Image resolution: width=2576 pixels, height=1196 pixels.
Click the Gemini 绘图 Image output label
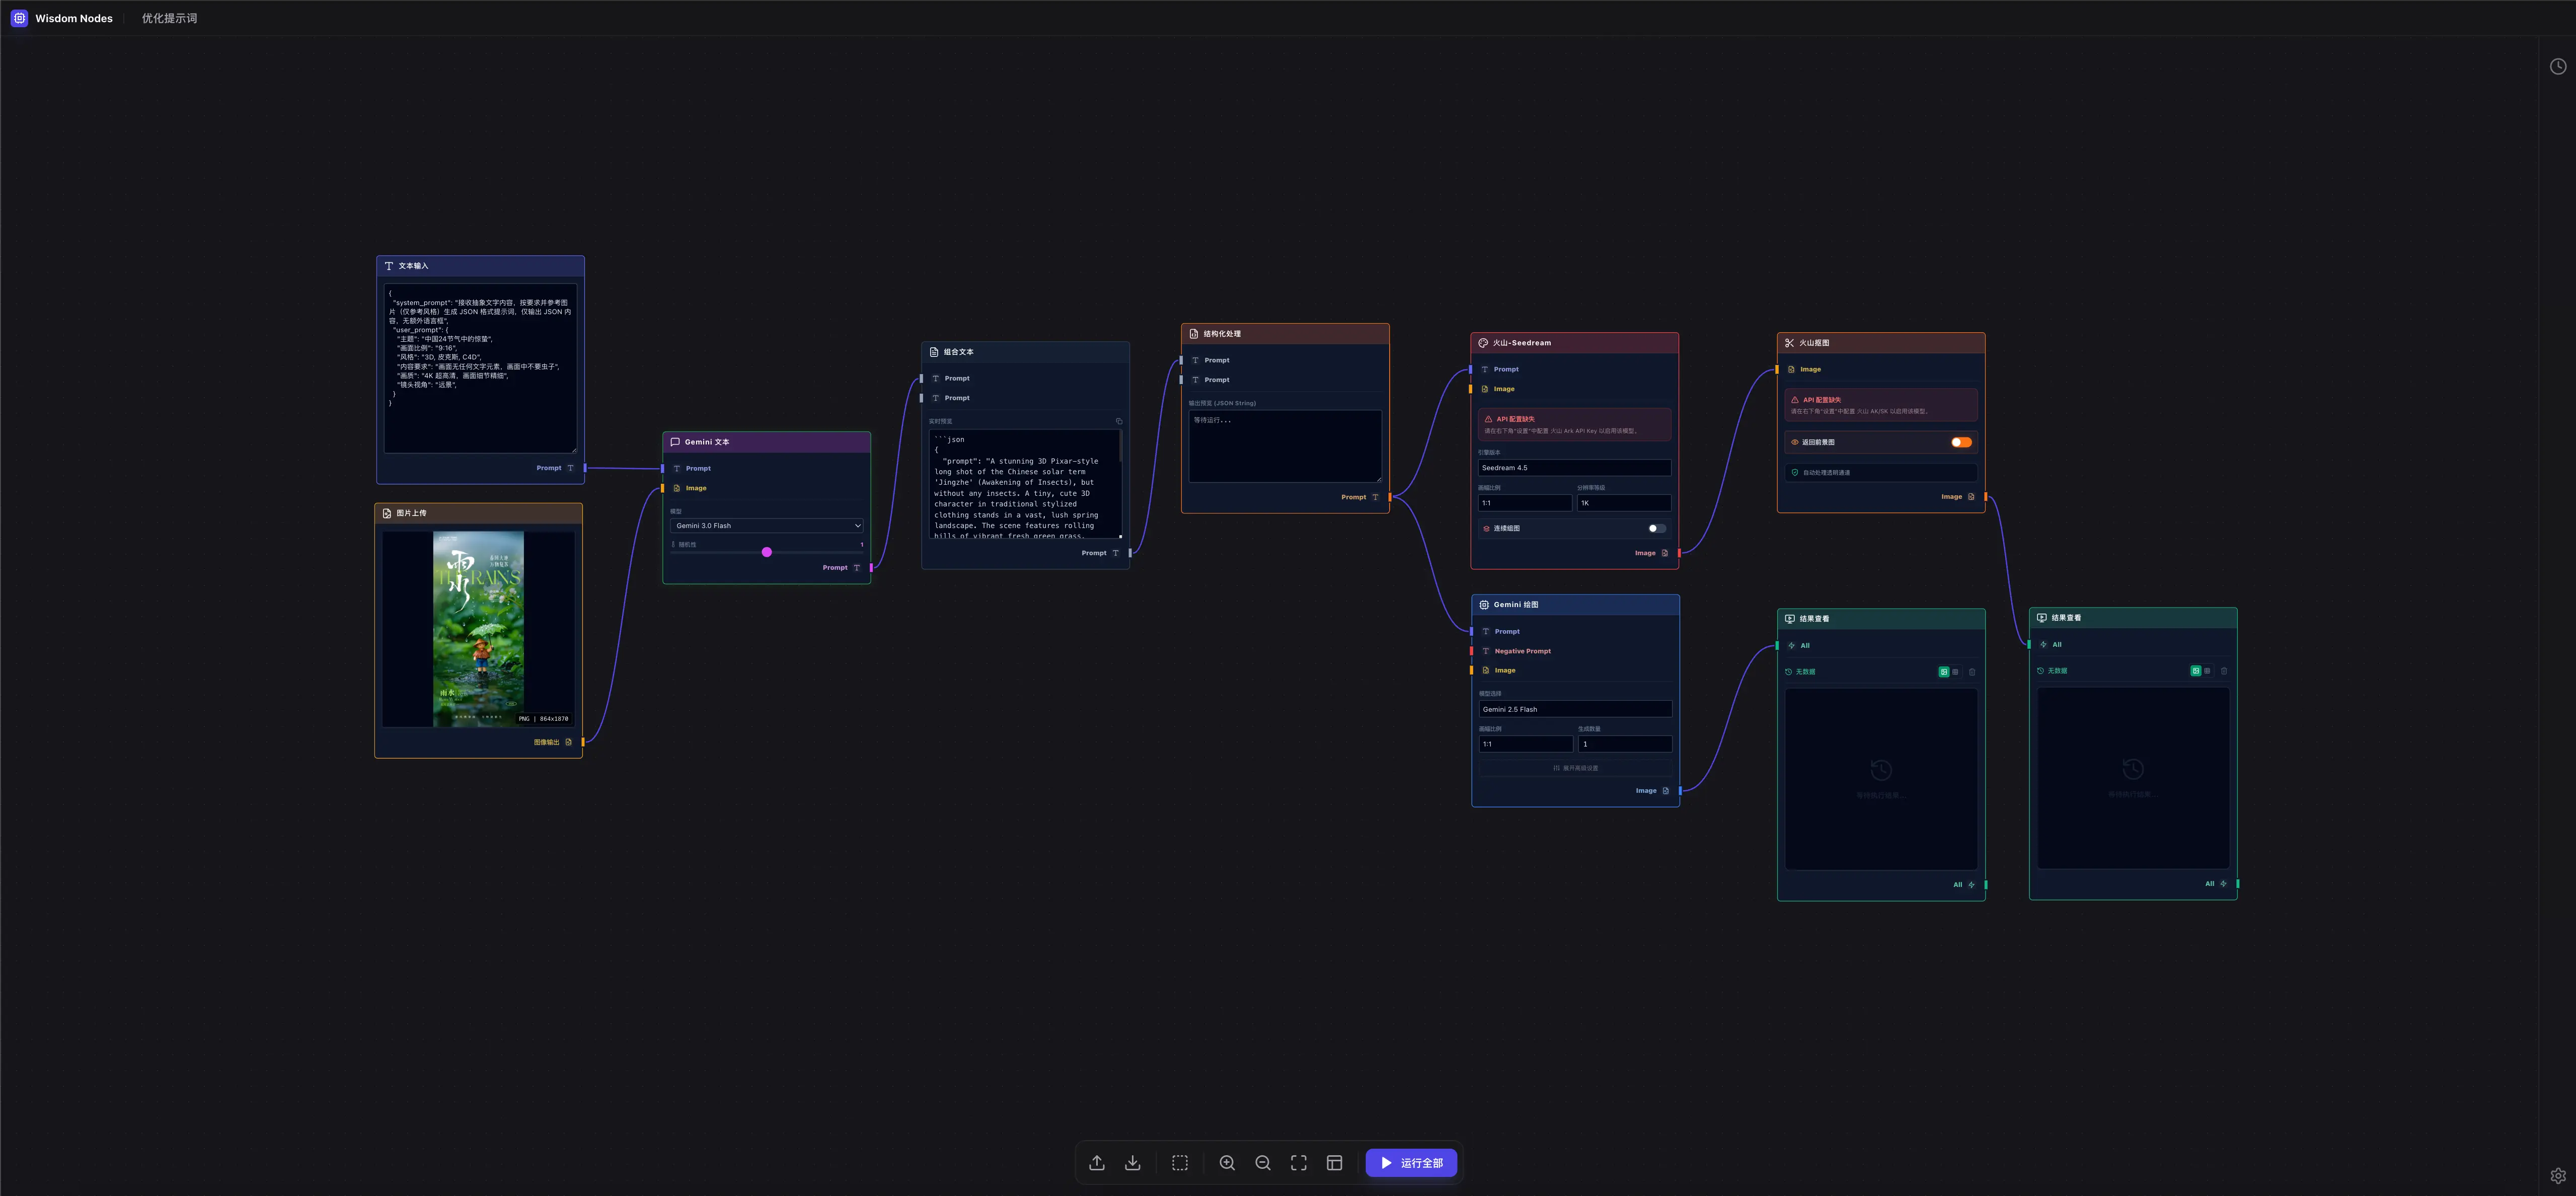[1646, 791]
